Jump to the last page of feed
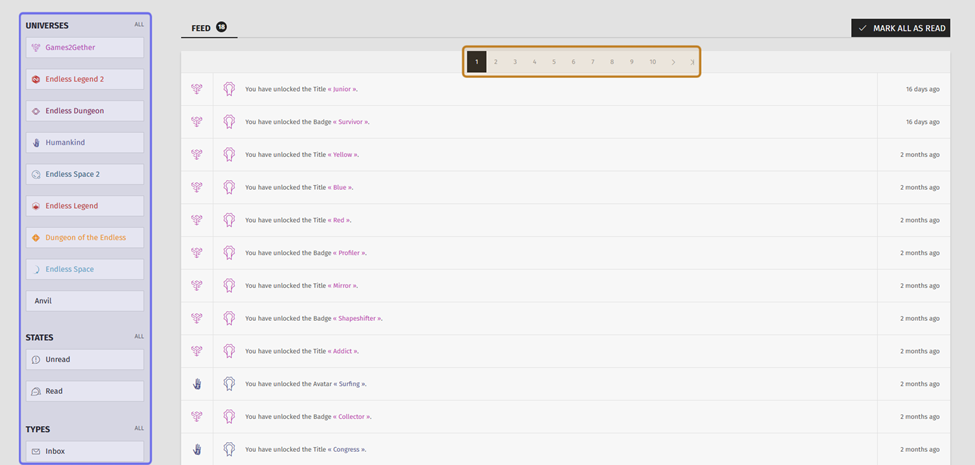Screen dimensions: 975x465 (692, 62)
